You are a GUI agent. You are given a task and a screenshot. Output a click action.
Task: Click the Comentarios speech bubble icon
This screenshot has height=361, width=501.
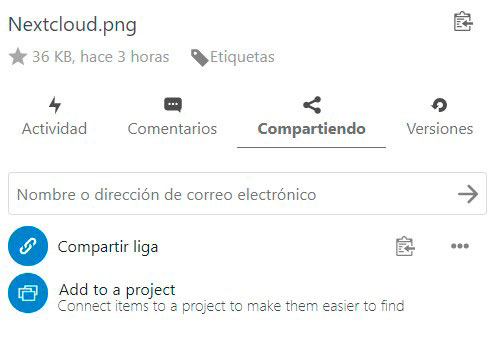click(173, 105)
